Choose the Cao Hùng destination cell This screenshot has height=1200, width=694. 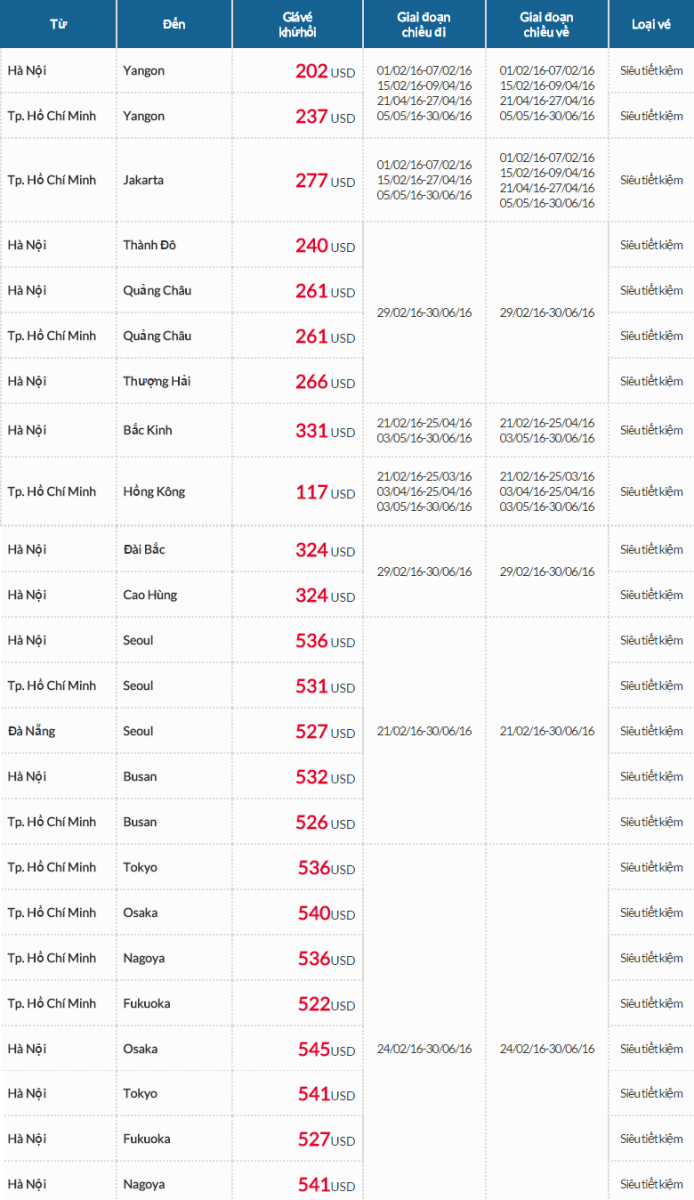click(x=150, y=595)
